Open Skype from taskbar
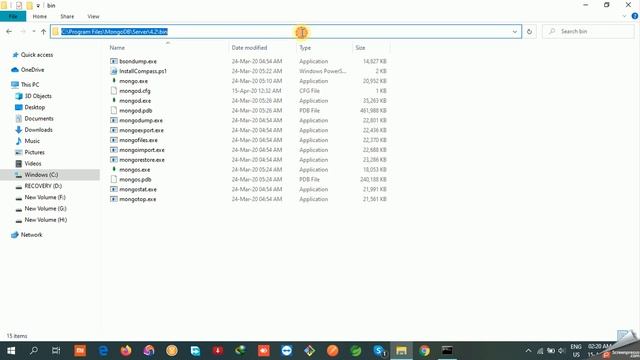This screenshot has height=360, width=640. coord(379,351)
